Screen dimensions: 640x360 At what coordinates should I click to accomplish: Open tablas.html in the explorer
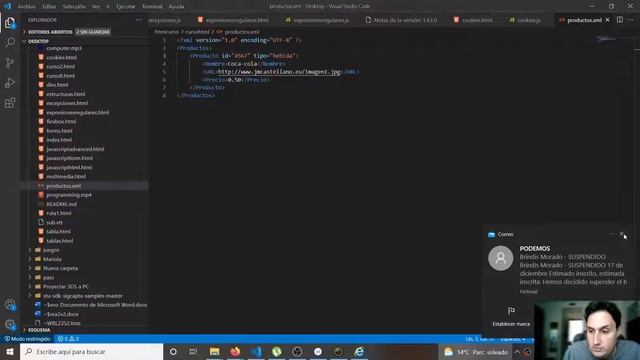click(60, 241)
